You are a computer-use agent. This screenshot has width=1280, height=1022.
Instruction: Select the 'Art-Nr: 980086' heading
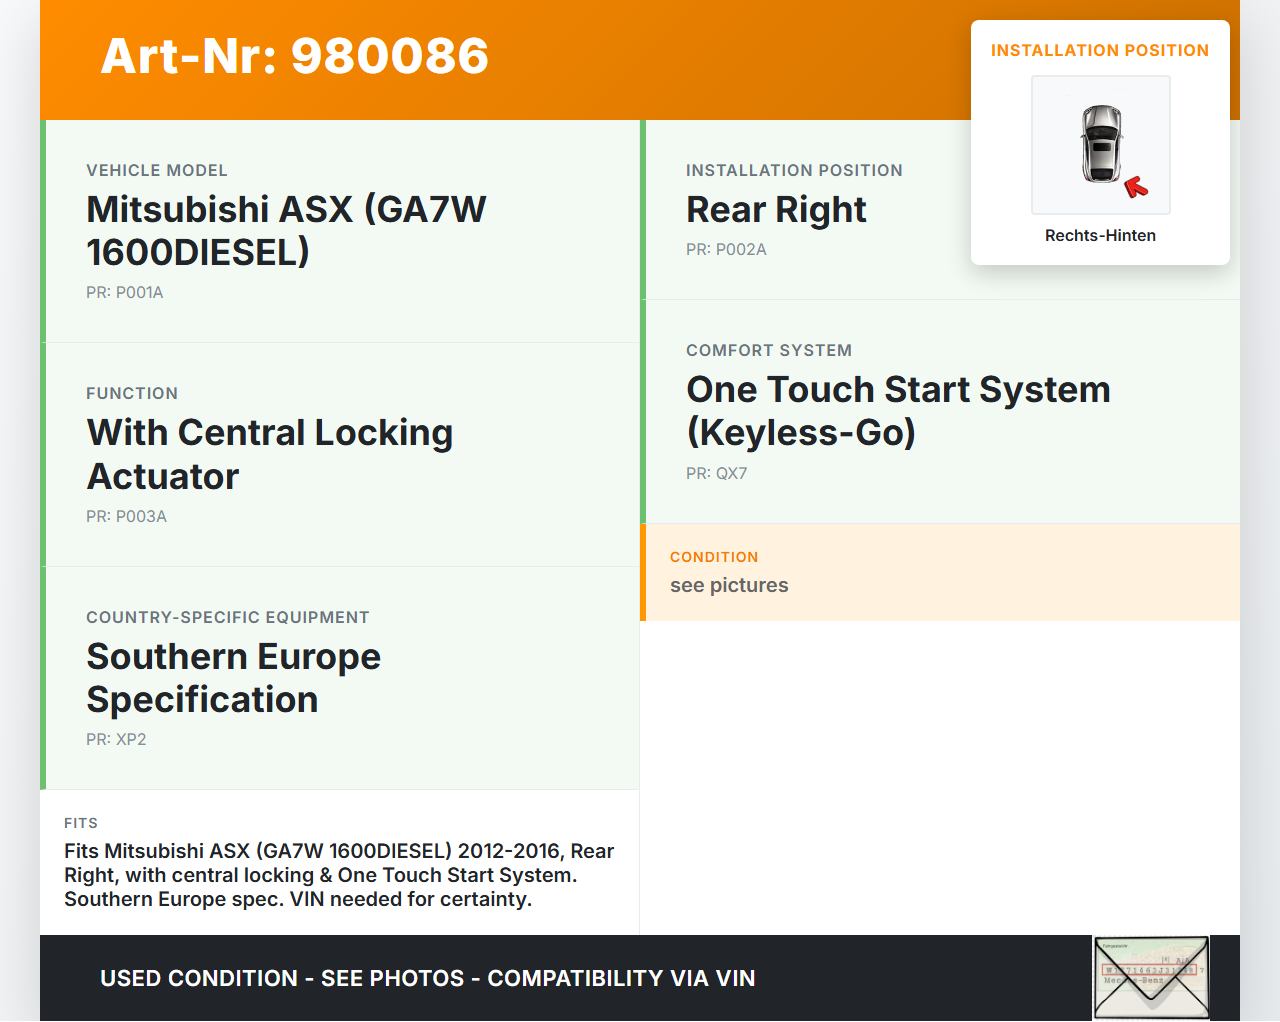pyautogui.click(x=295, y=56)
